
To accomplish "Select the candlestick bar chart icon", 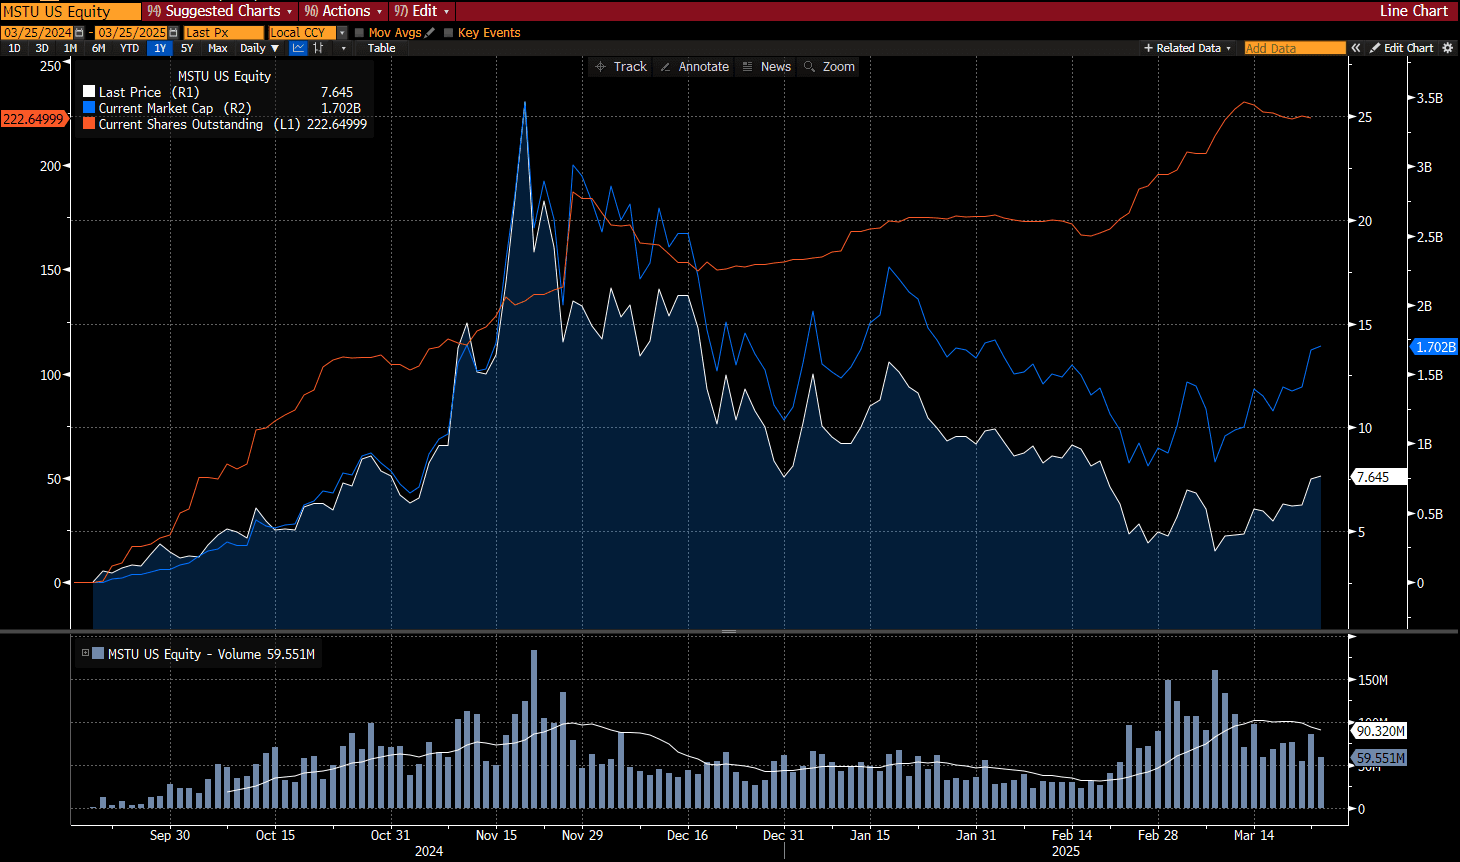I will (x=319, y=48).
